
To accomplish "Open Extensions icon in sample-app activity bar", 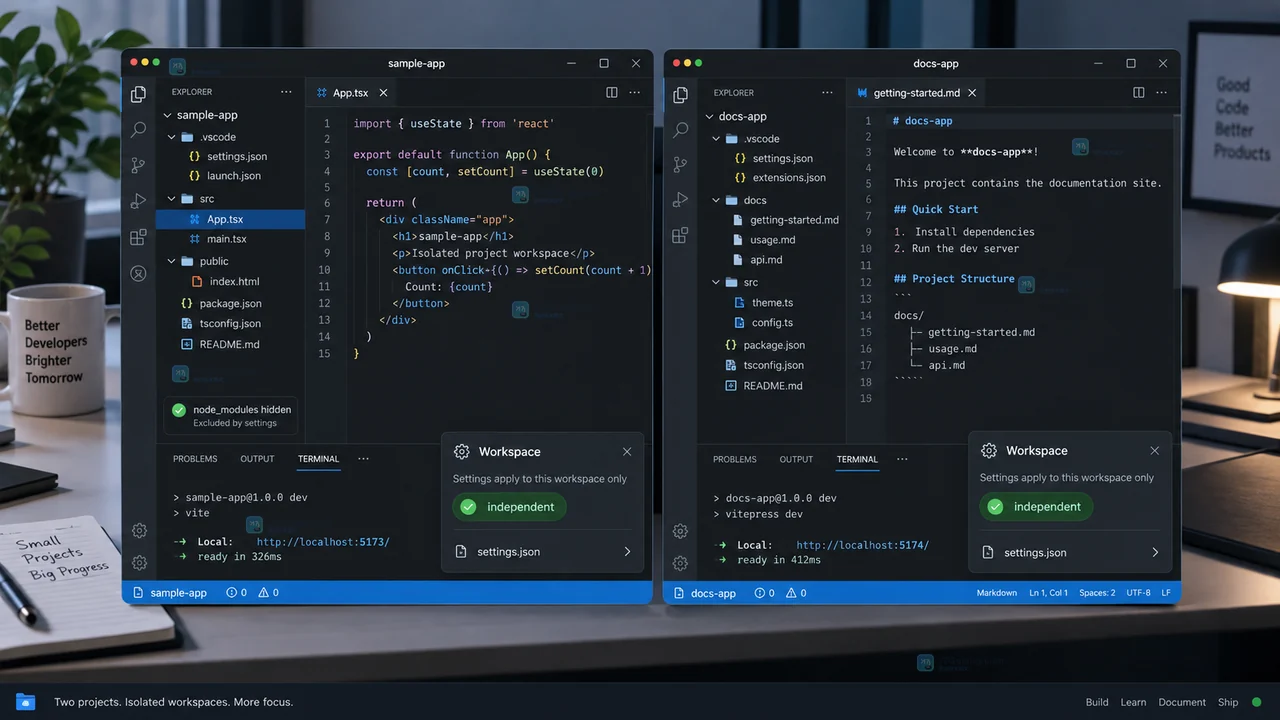I will coord(138,237).
